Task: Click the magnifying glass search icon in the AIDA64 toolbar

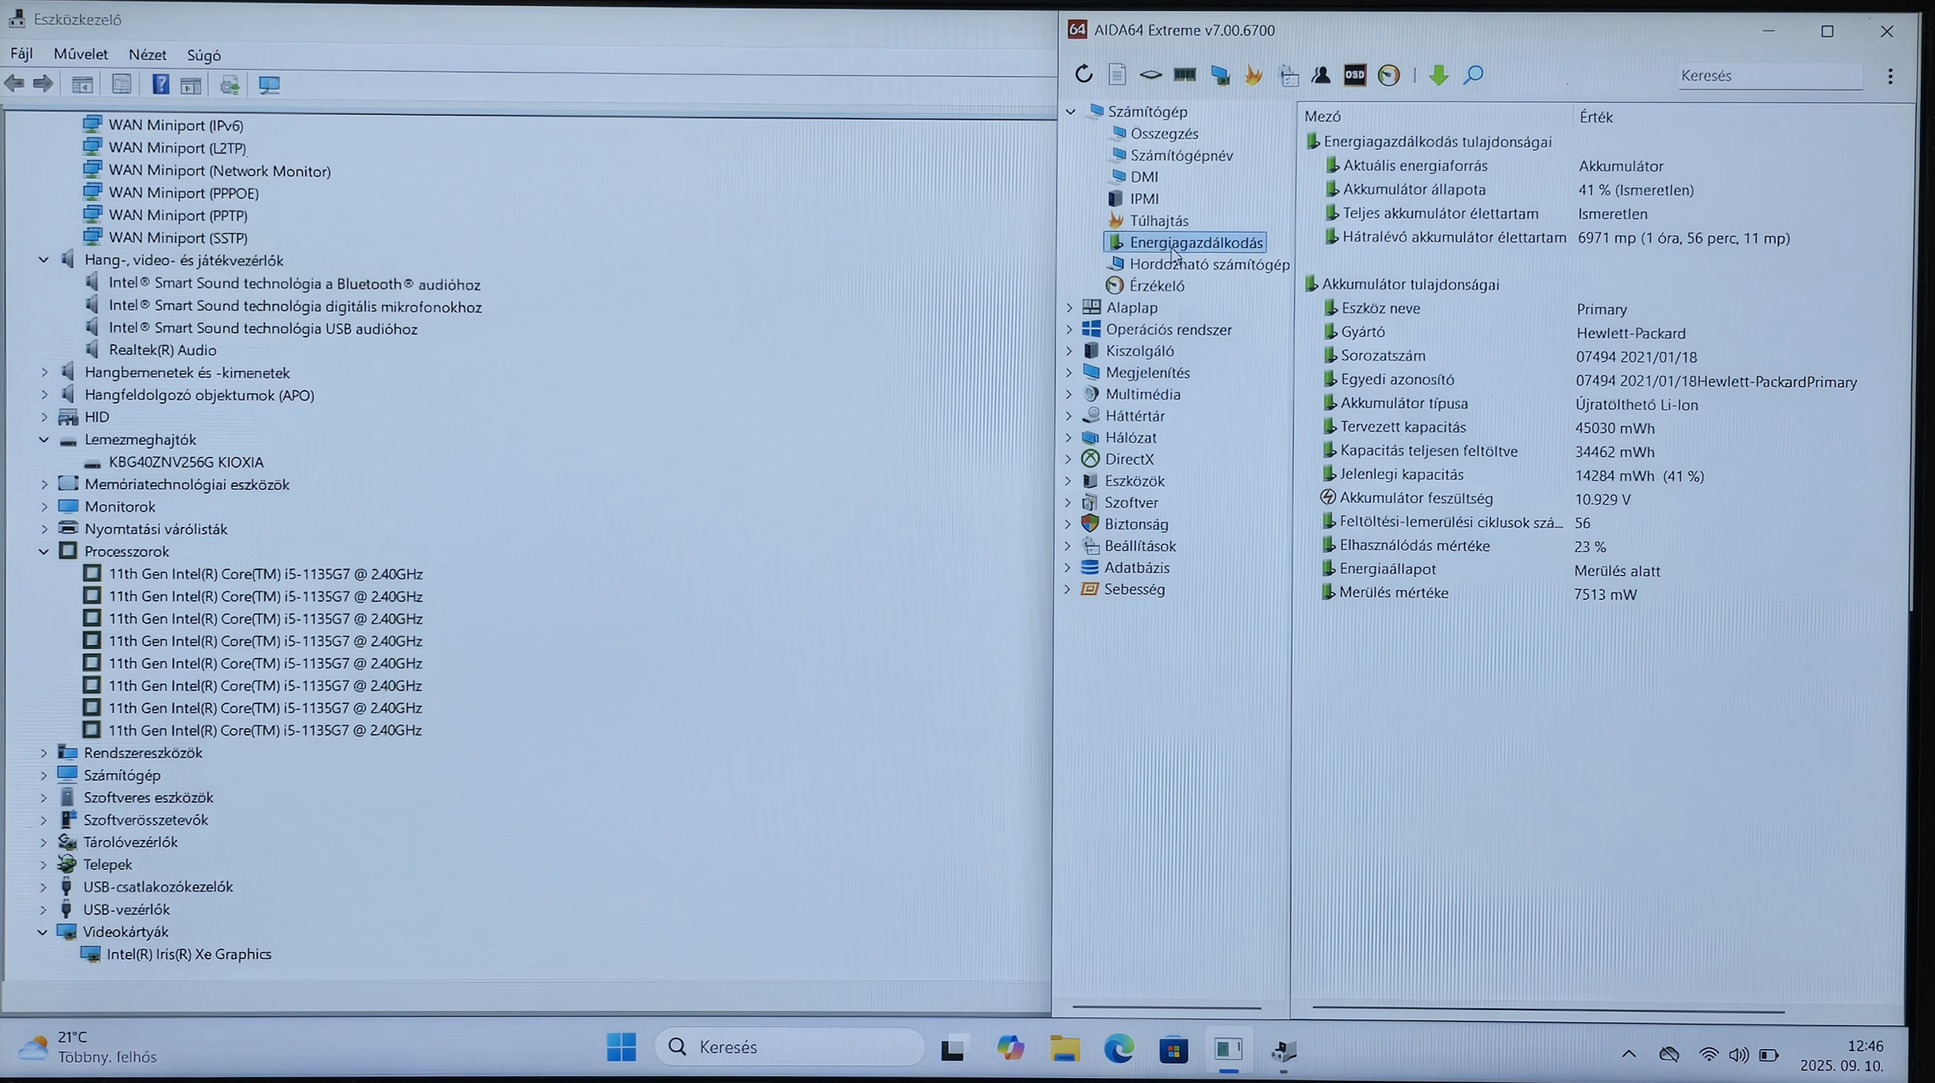Action: [1473, 75]
